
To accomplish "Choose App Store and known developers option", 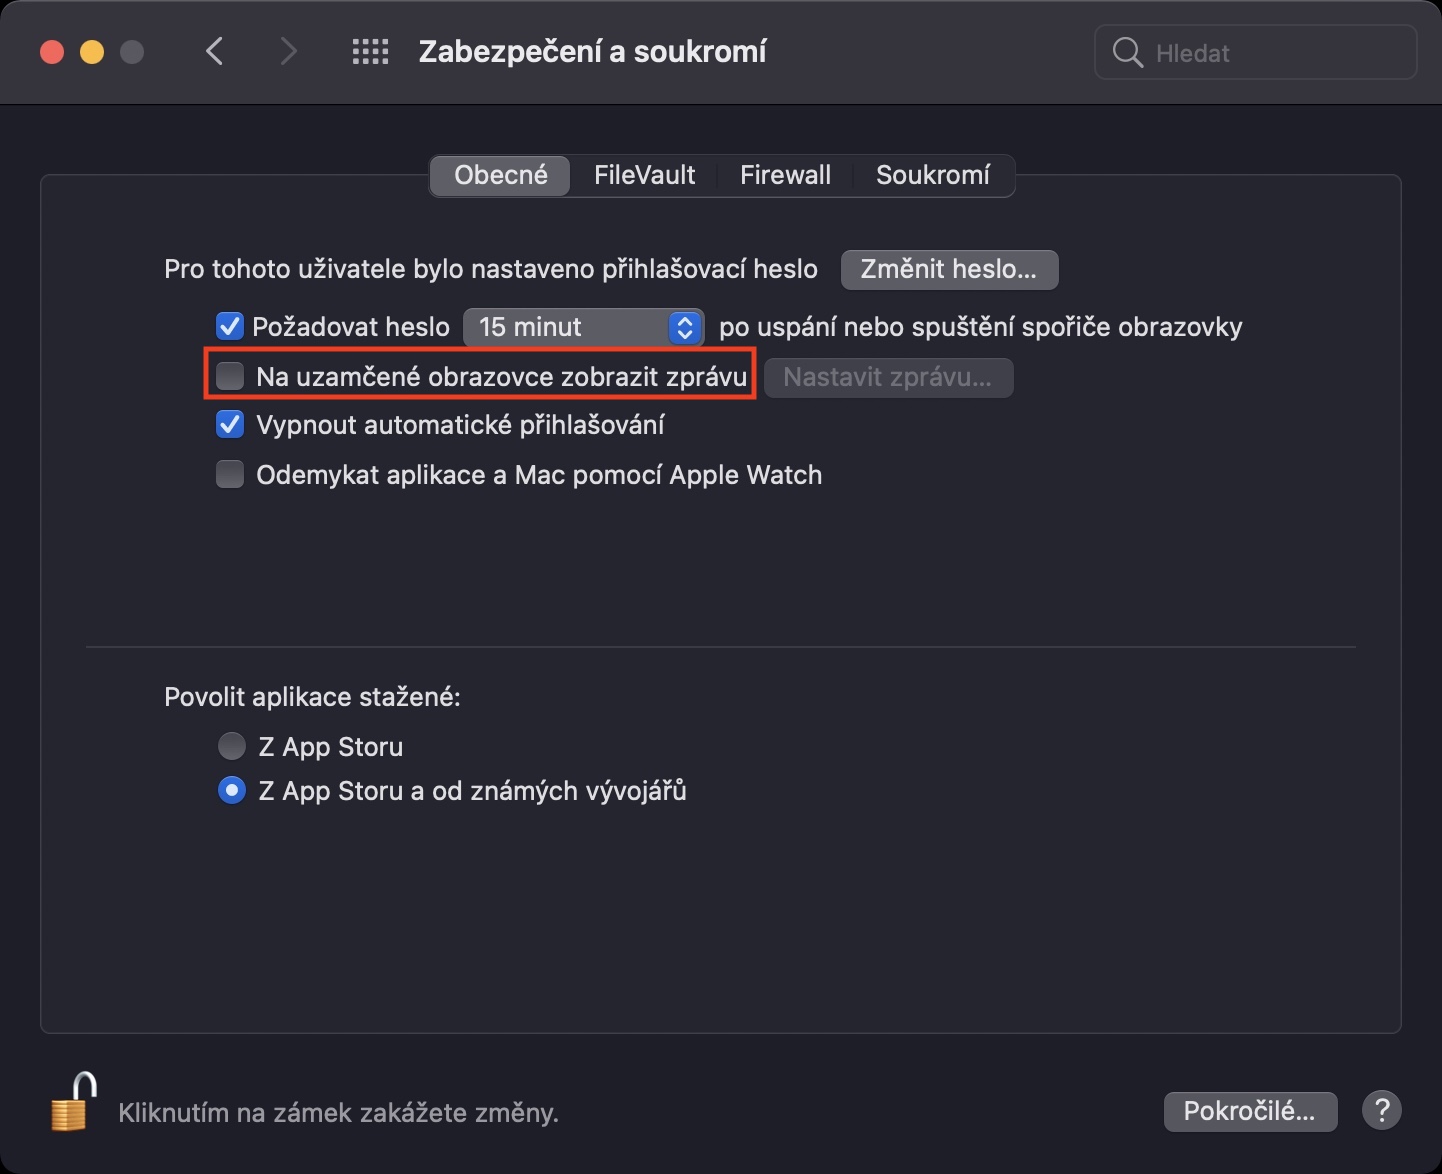I will pos(232,791).
